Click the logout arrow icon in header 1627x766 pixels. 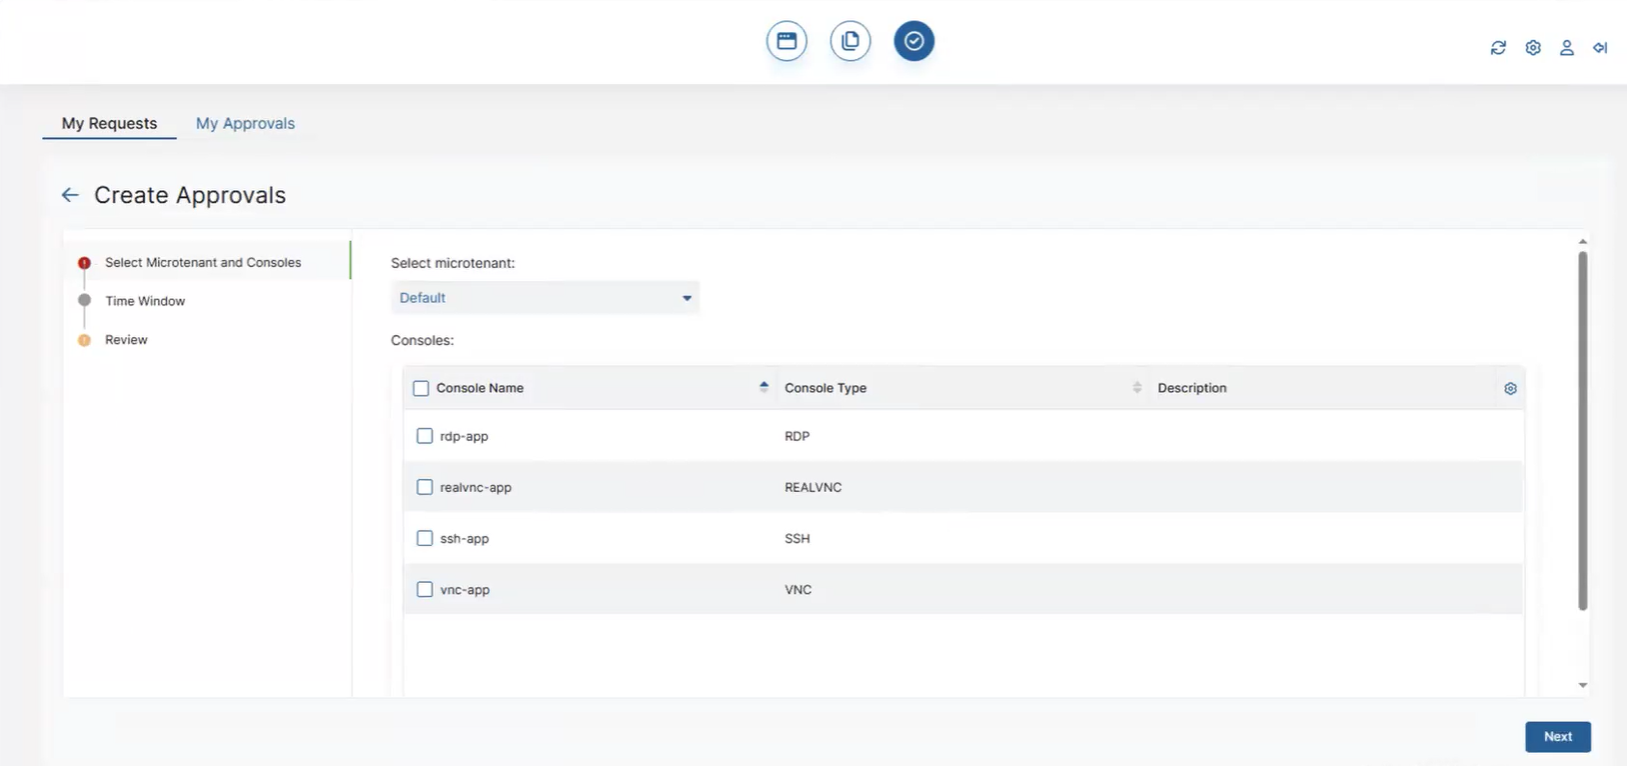click(1600, 48)
